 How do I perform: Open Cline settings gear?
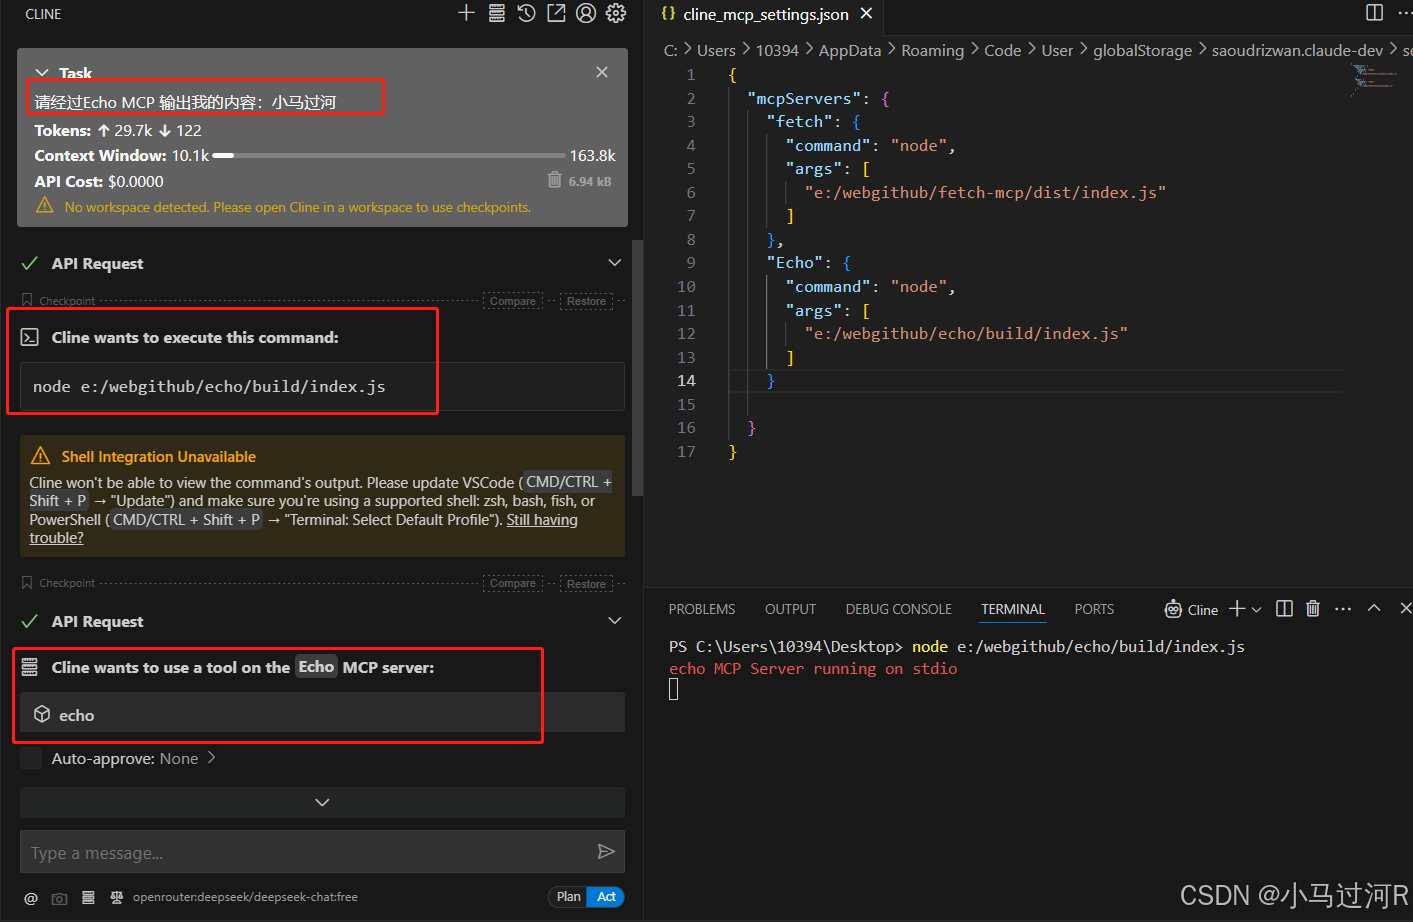(615, 13)
